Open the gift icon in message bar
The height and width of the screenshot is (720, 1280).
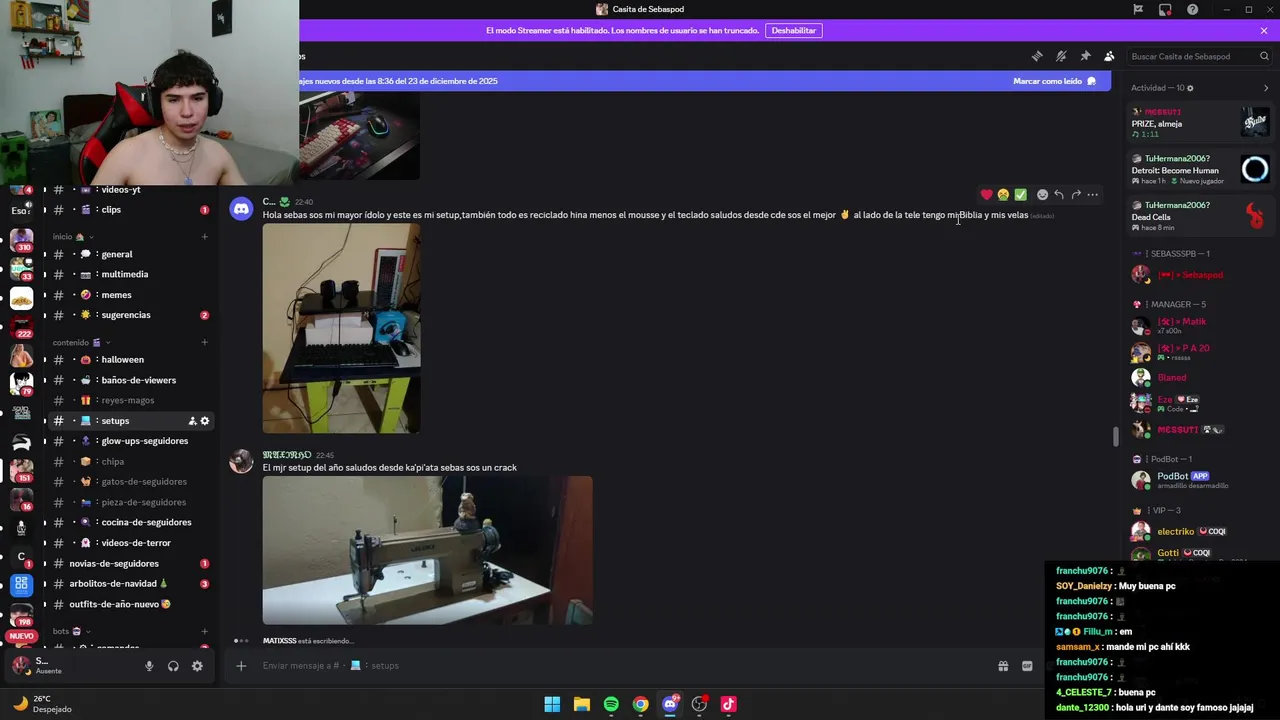[x=1003, y=666]
